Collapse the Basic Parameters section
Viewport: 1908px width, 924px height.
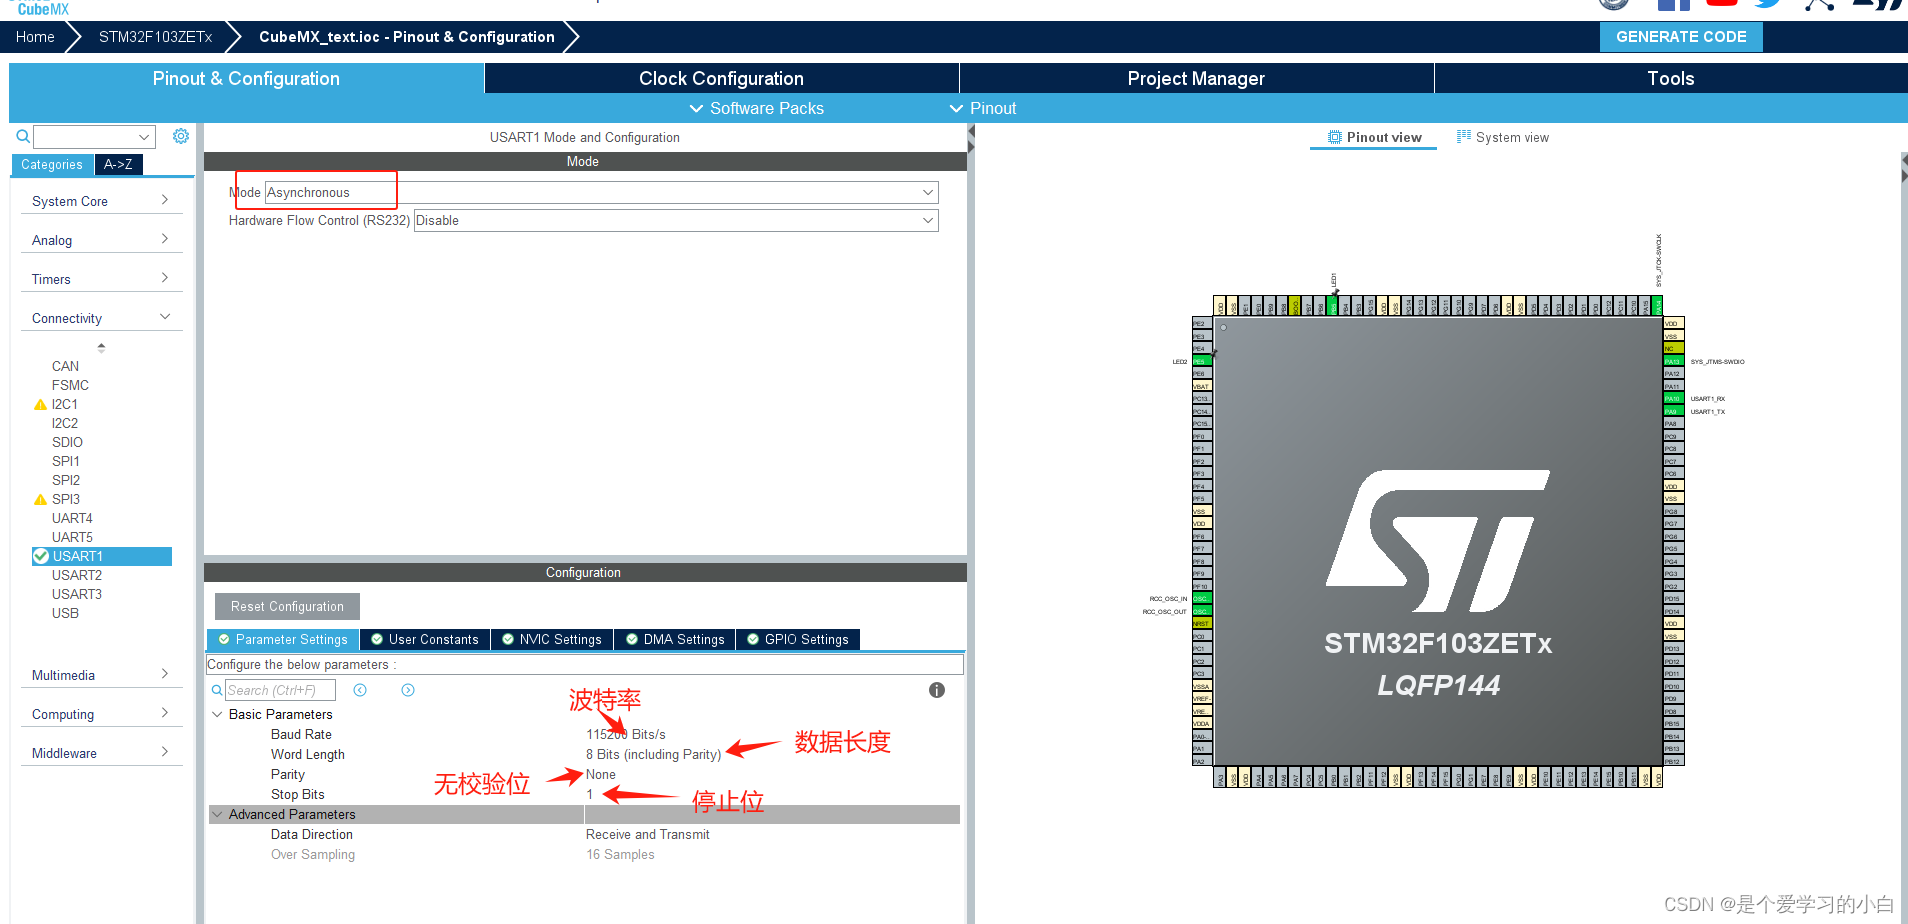point(217,714)
